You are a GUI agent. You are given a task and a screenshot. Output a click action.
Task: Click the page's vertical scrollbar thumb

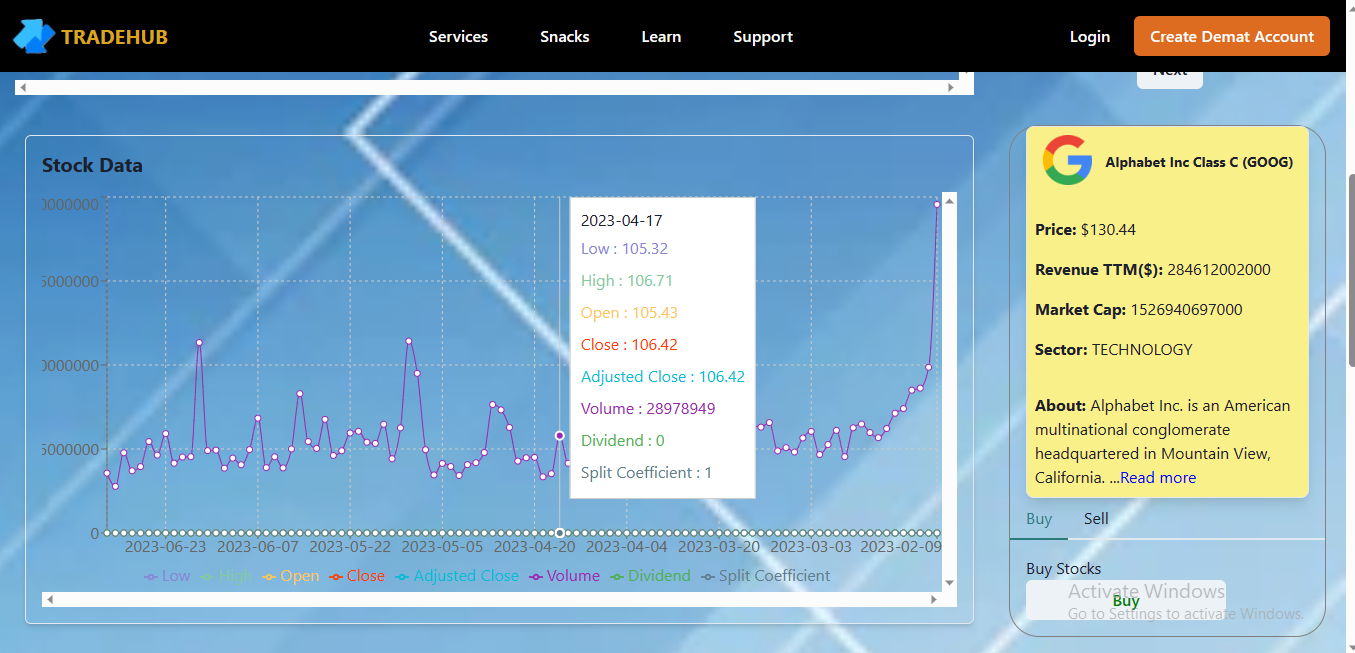[x=1351, y=270]
